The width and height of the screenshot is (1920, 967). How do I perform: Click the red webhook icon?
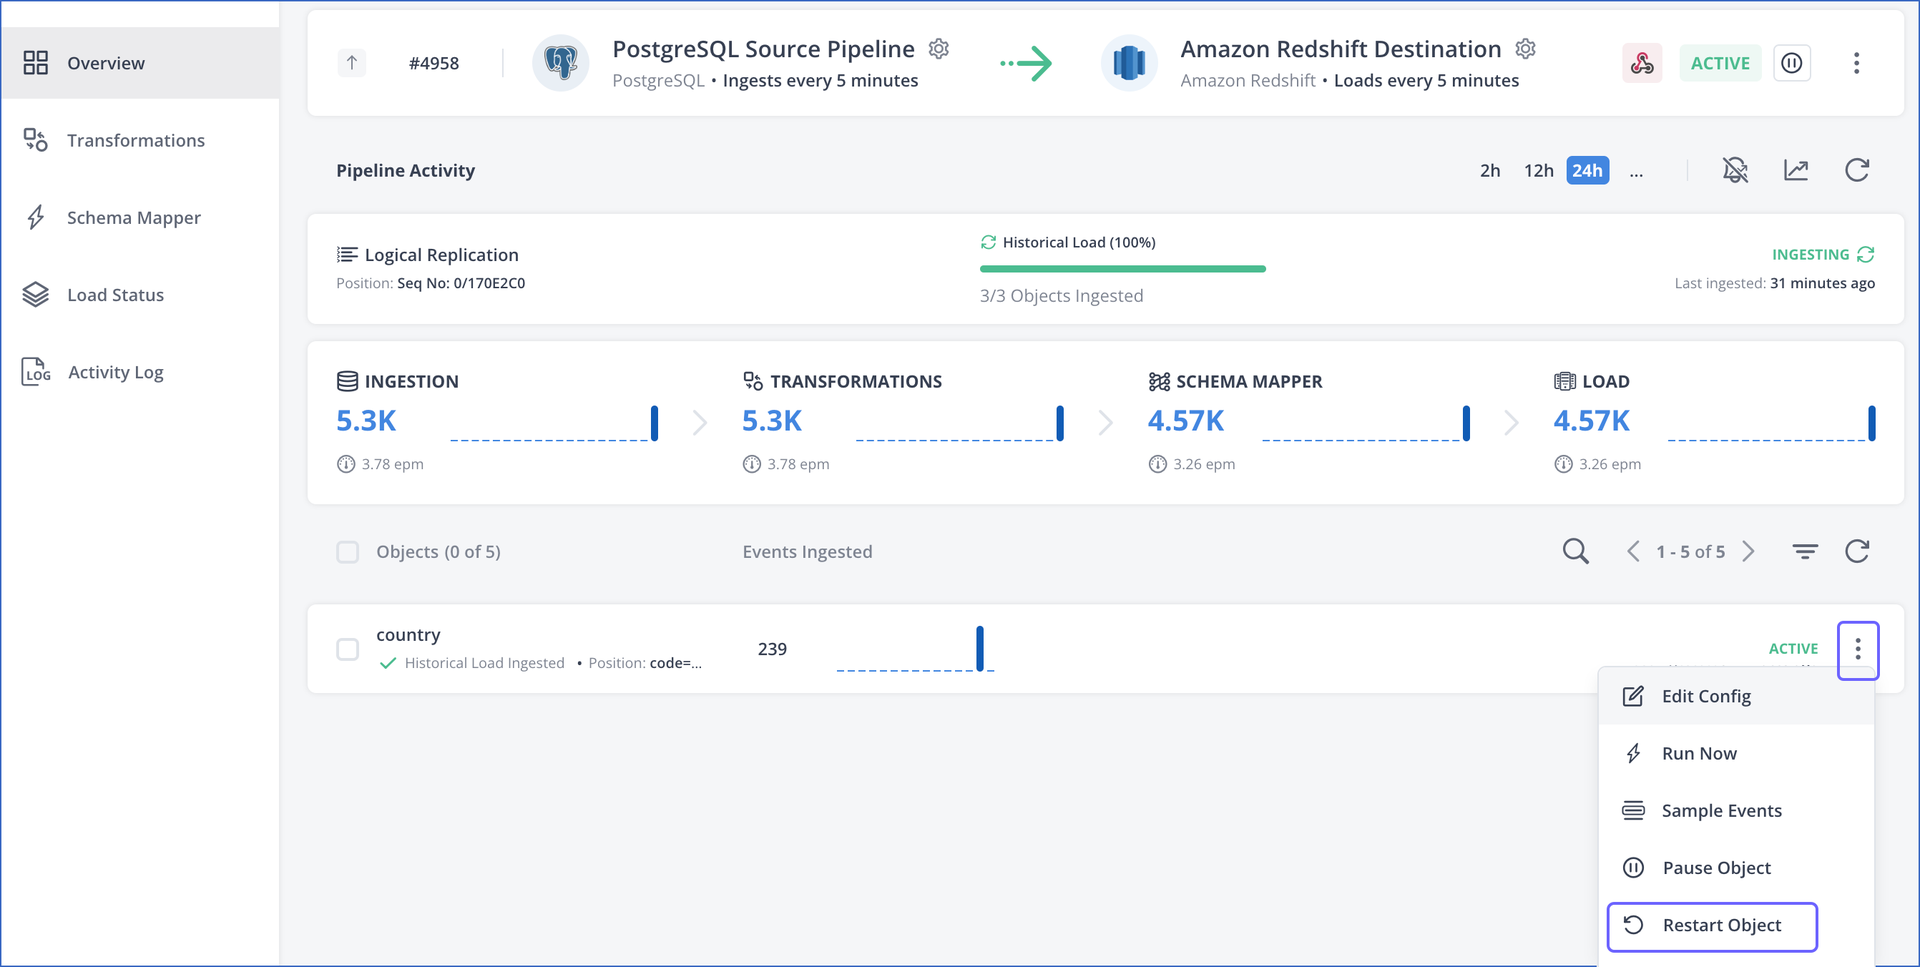(x=1642, y=63)
